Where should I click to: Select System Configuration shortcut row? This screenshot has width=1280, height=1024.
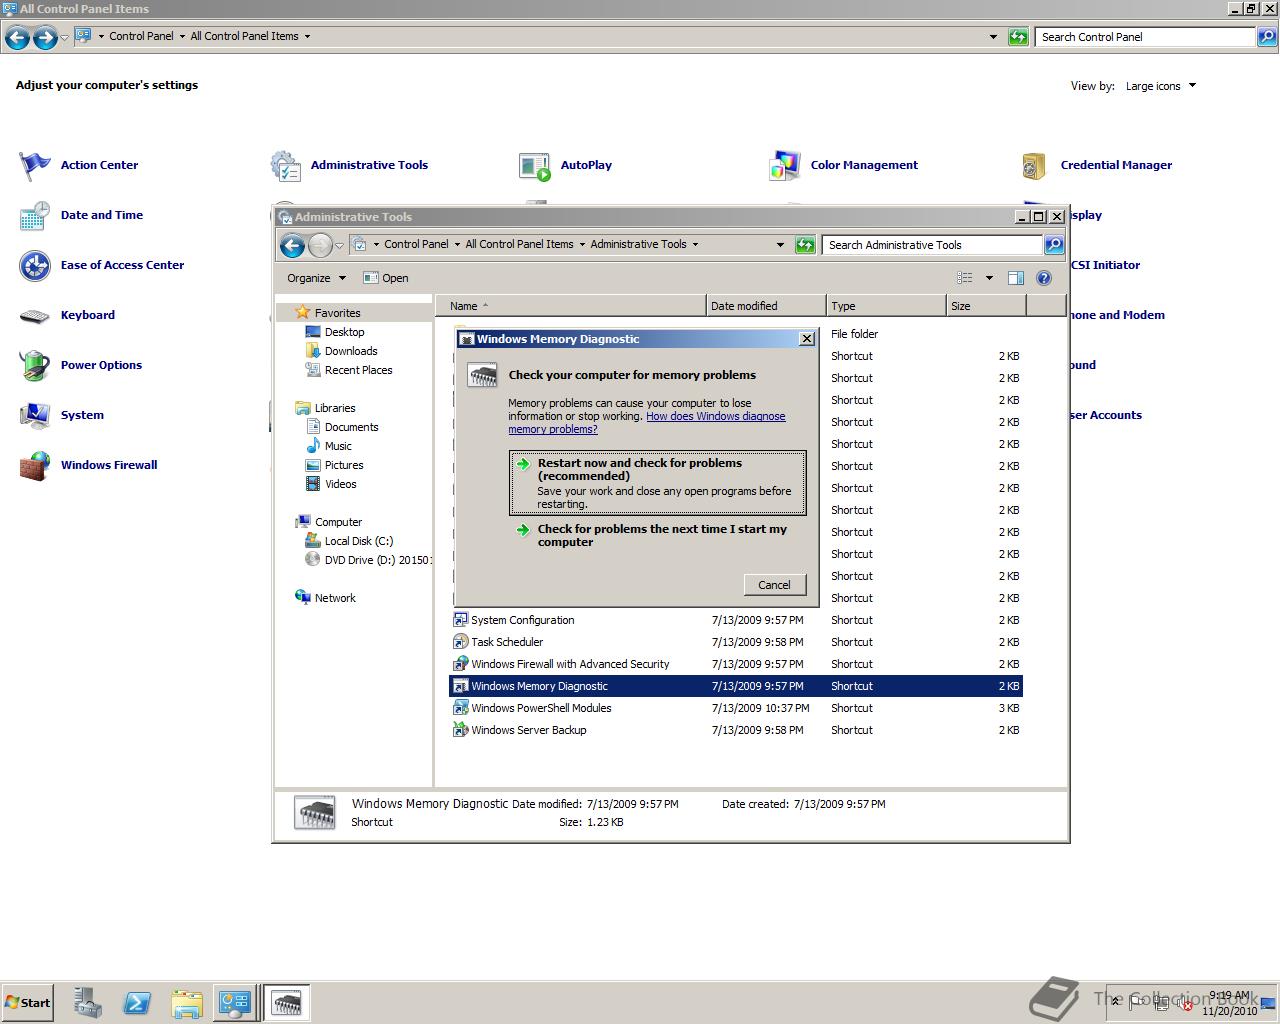[x=736, y=620]
